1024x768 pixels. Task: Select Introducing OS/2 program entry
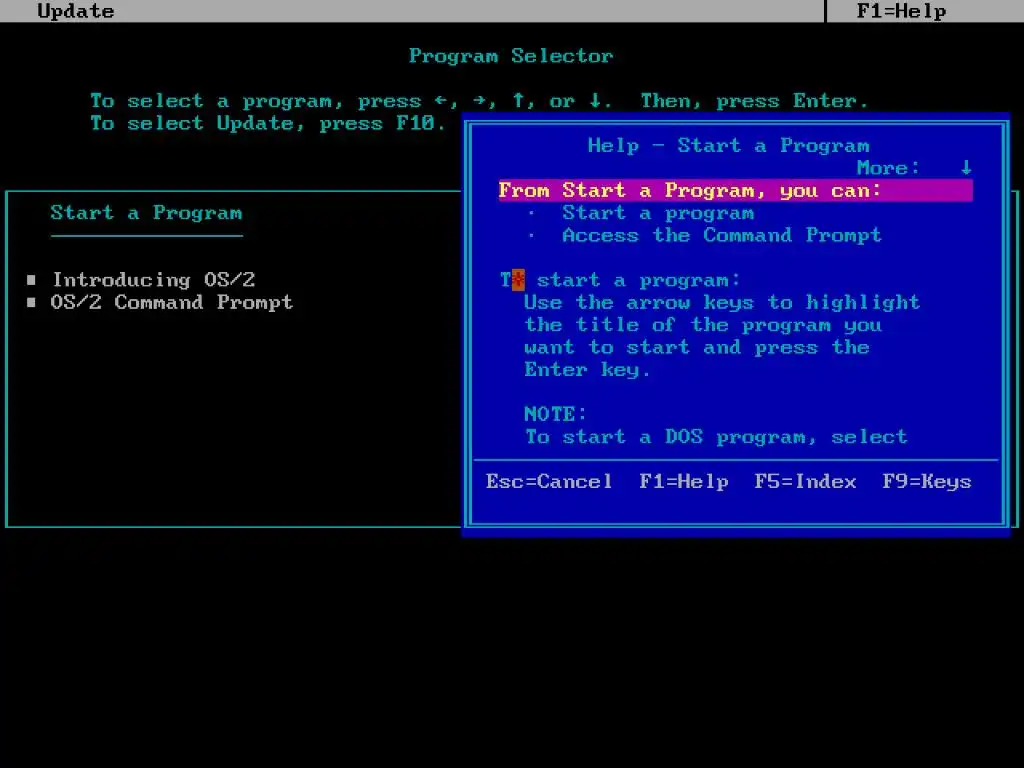153,280
